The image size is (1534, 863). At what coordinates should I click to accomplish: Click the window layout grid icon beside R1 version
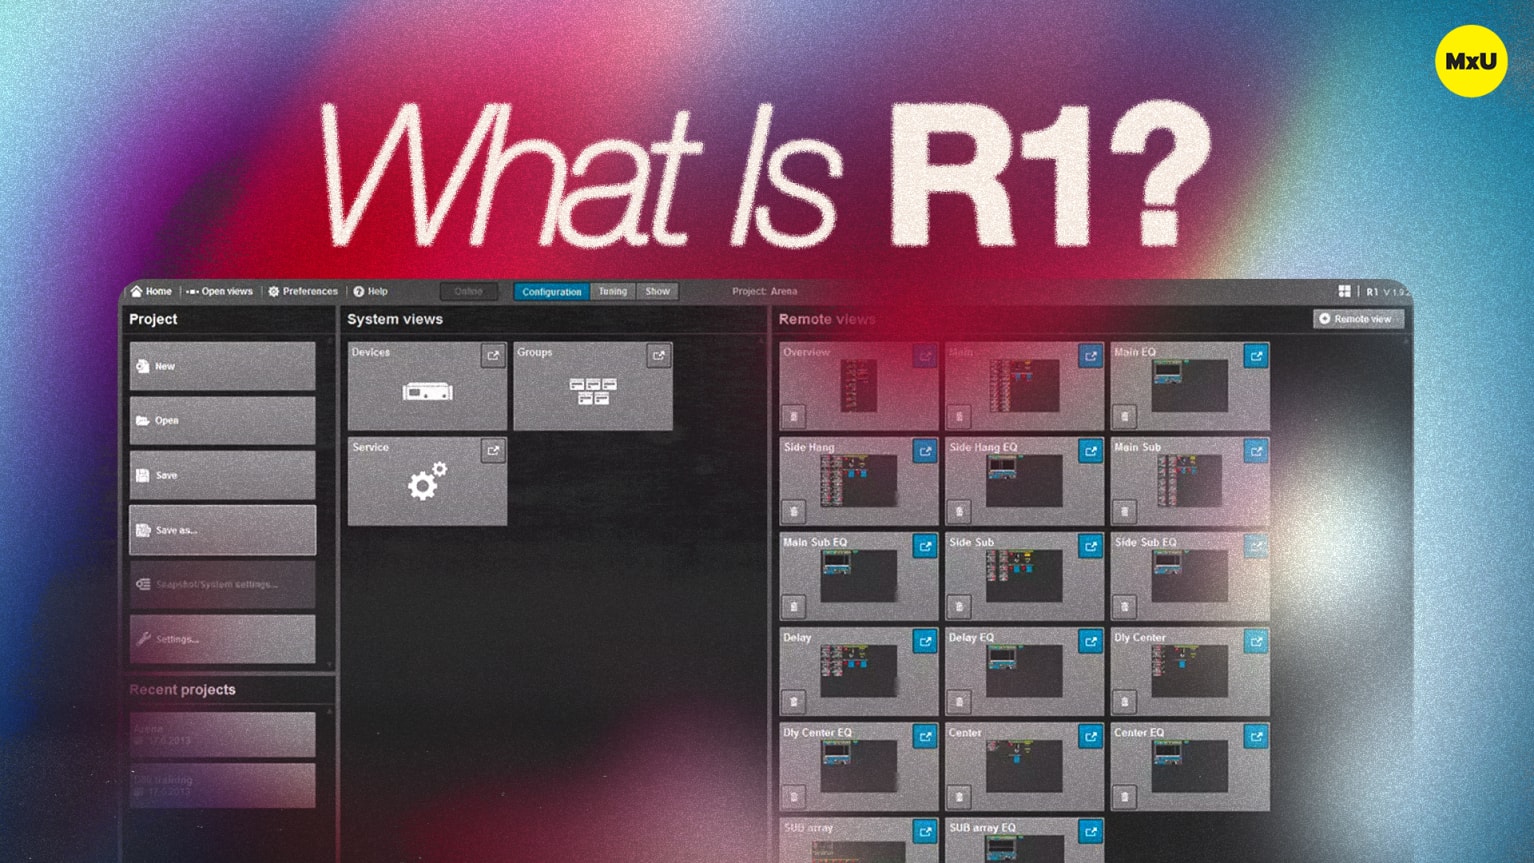tap(1345, 290)
